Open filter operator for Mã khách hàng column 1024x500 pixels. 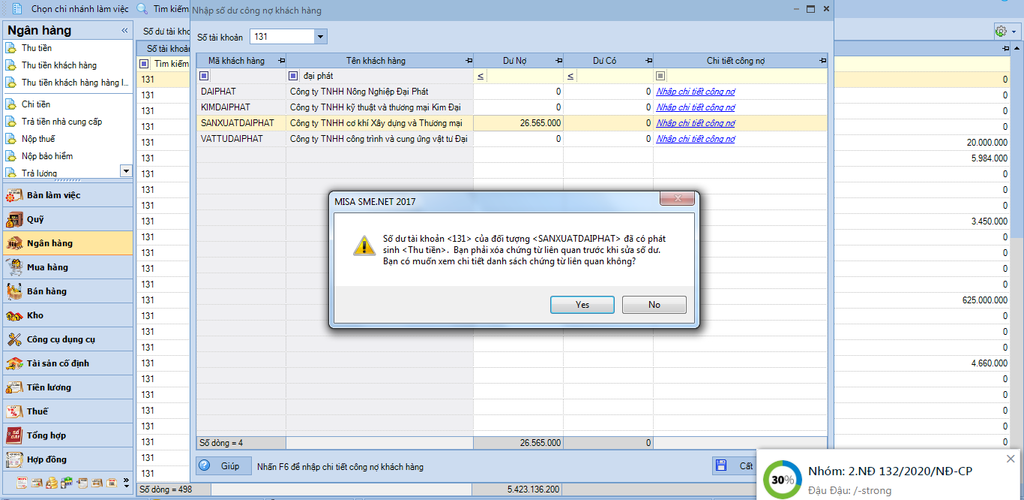pos(204,76)
